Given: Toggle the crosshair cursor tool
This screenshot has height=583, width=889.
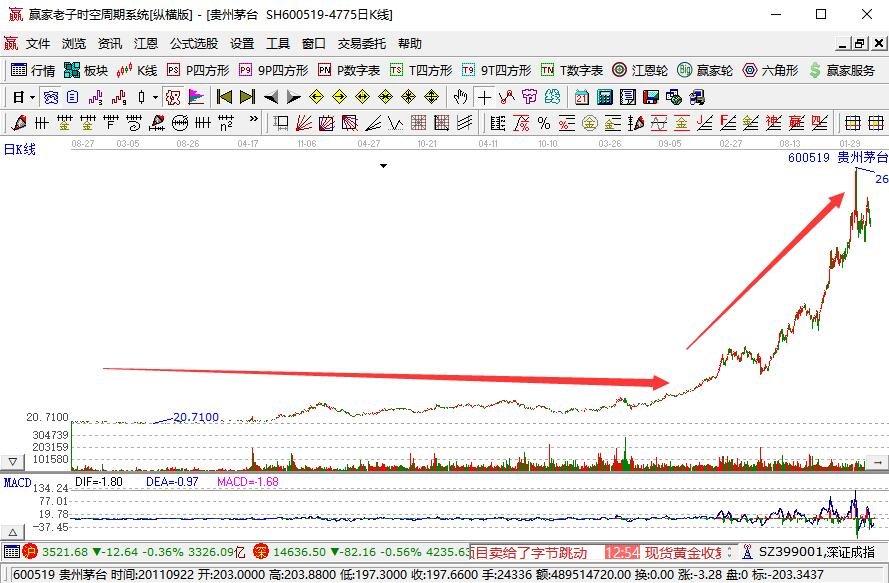Looking at the screenshot, I should coord(484,98).
